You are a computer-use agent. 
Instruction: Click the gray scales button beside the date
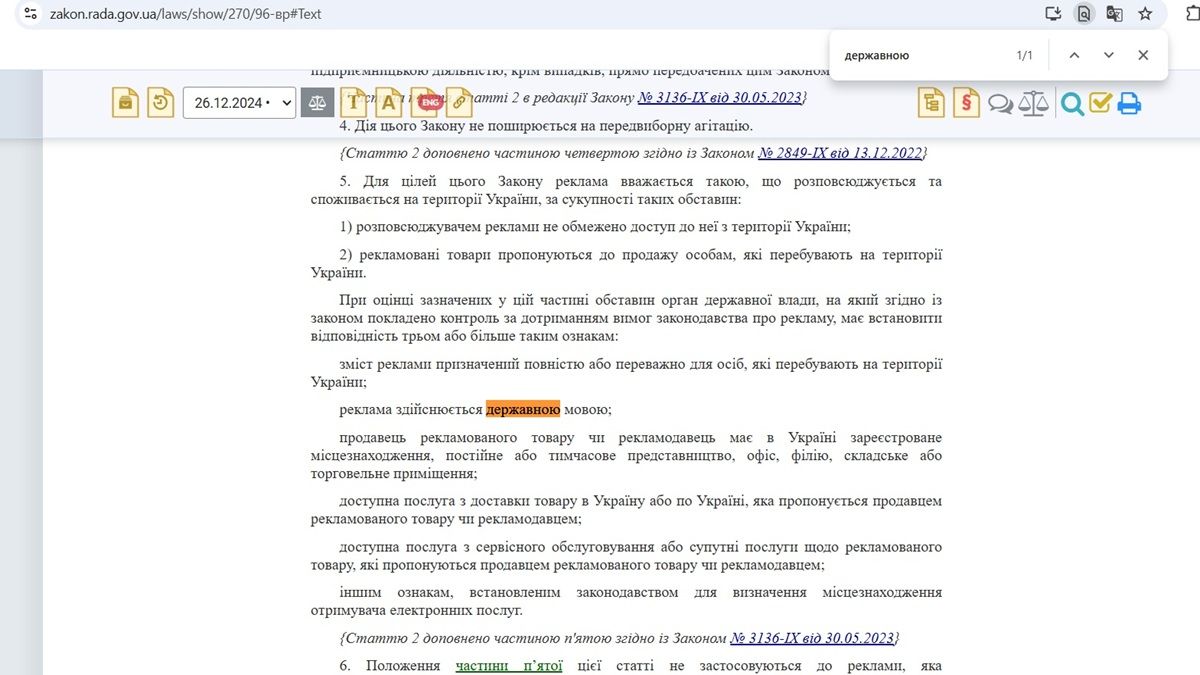point(317,103)
